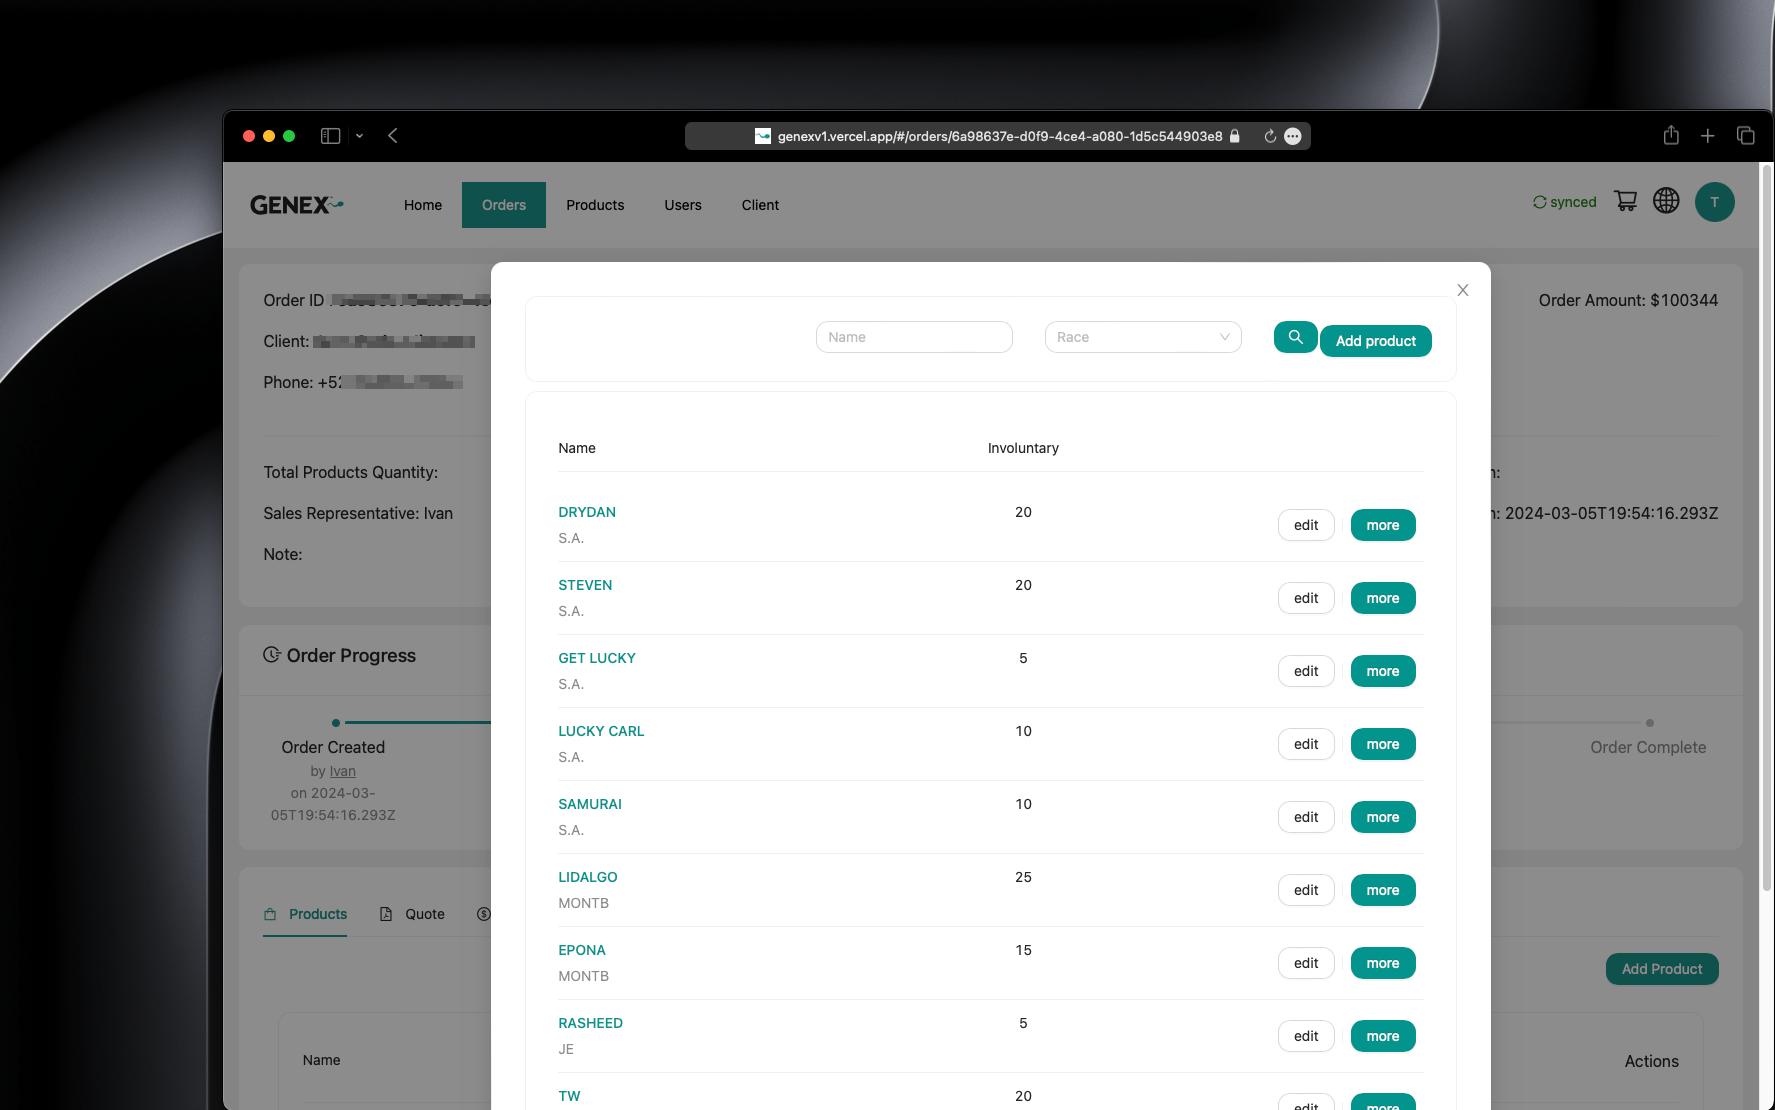Click the globe language icon
Image resolution: width=1775 pixels, height=1110 pixels.
click(x=1666, y=201)
